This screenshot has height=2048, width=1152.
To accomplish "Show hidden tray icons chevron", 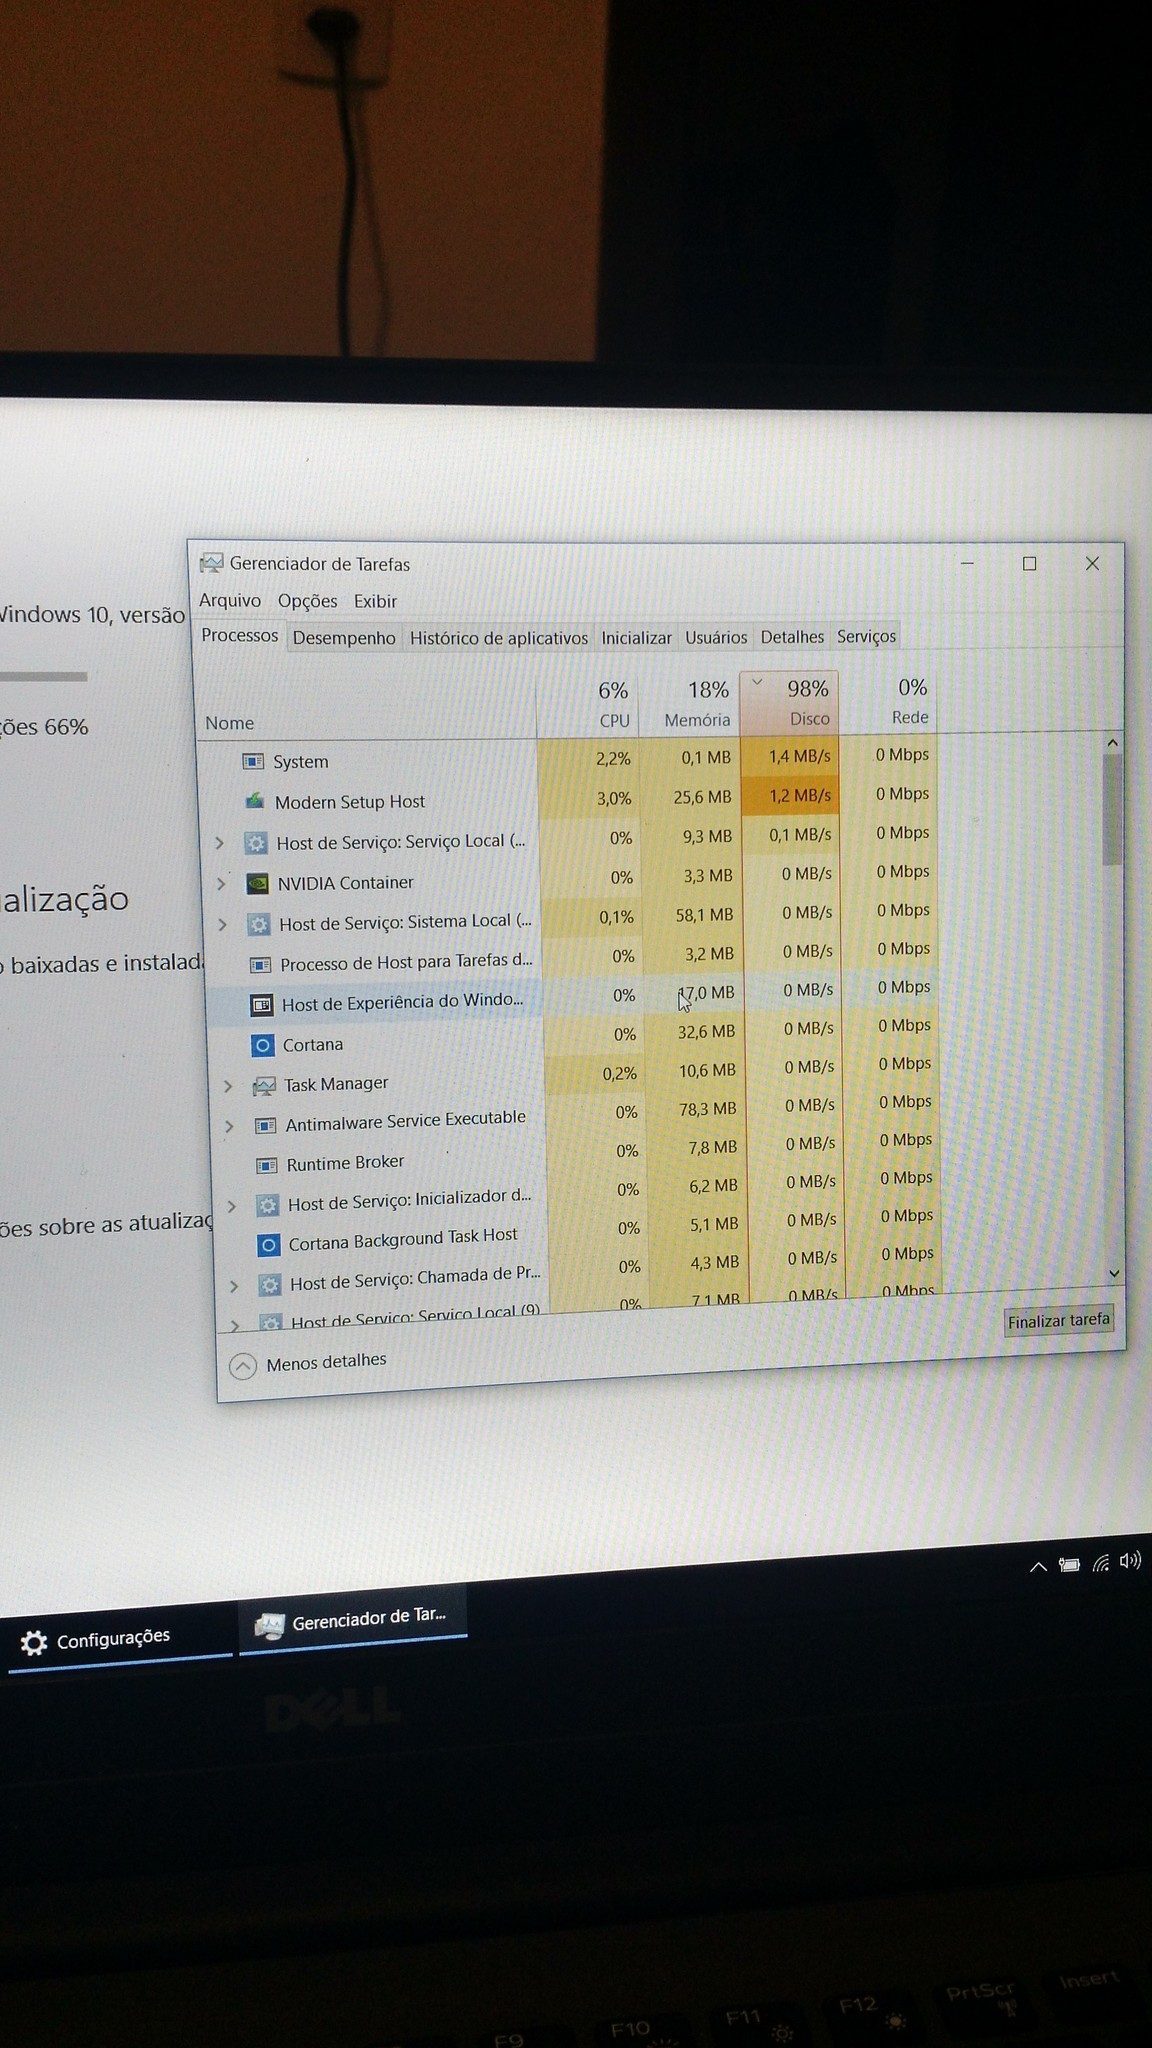I will pos(1038,1567).
